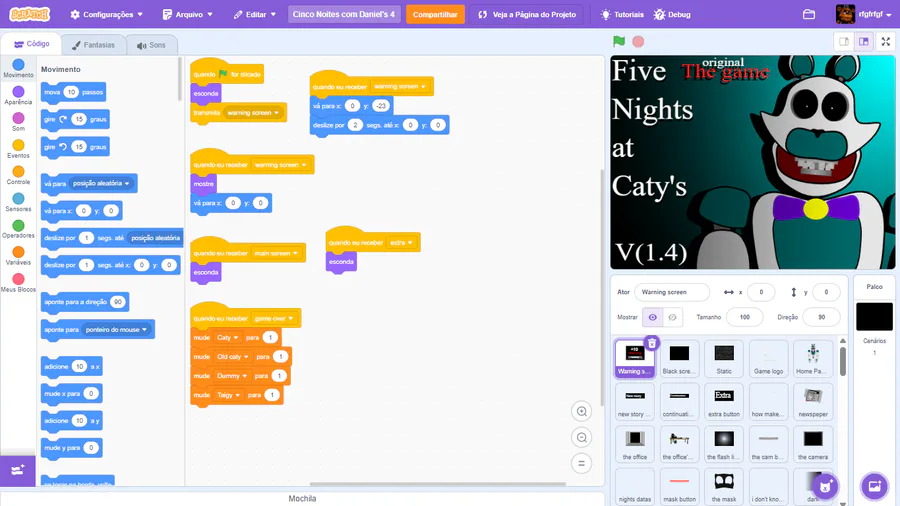
Task: Edit the sprite y position field
Action: pyautogui.click(x=827, y=292)
